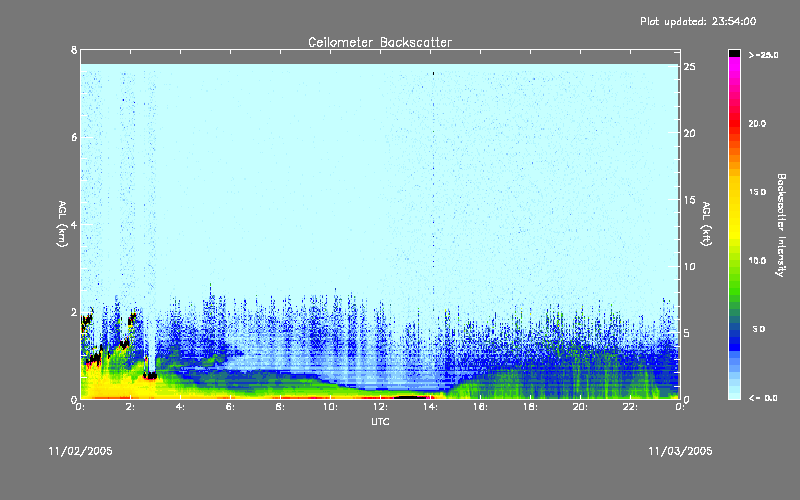This screenshot has height=500, width=800.
Task: Click the '10' kft tick label
Action: pos(690,267)
